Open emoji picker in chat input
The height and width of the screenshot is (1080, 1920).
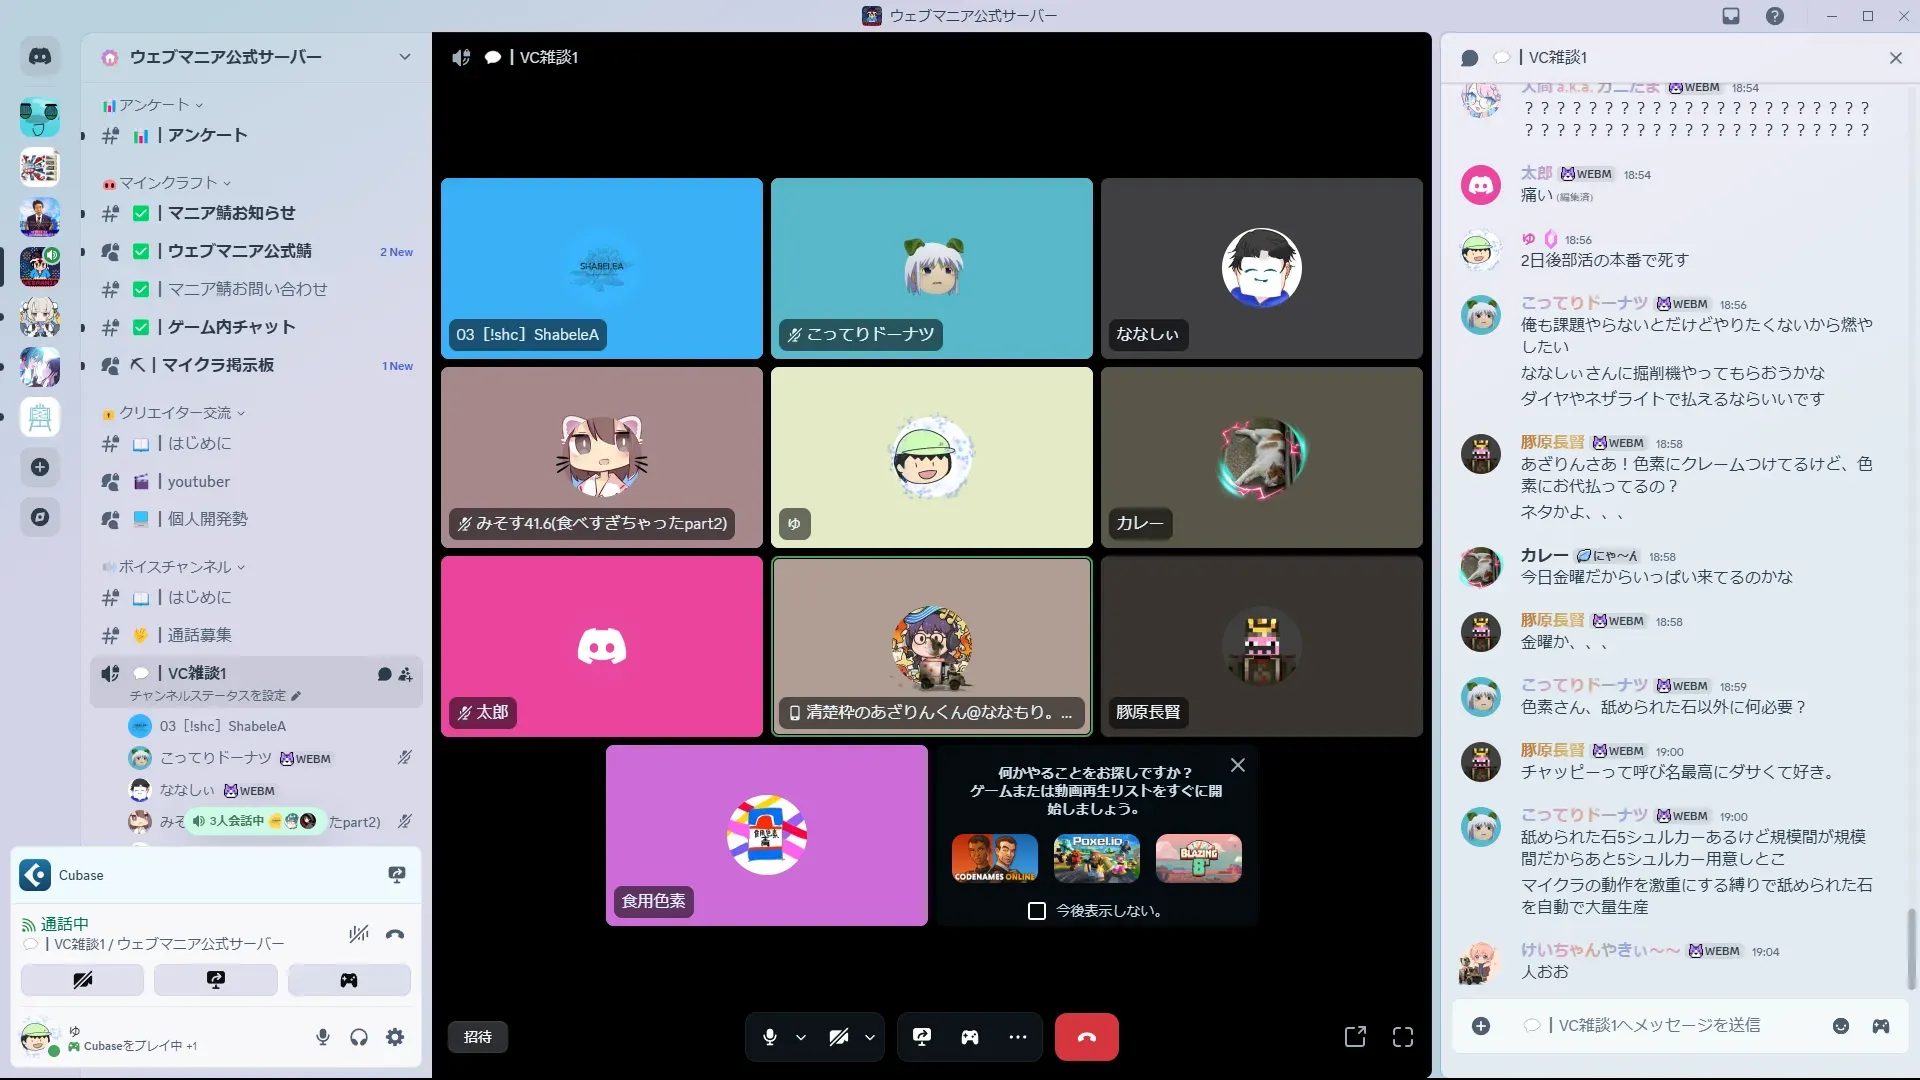pyautogui.click(x=1840, y=1026)
